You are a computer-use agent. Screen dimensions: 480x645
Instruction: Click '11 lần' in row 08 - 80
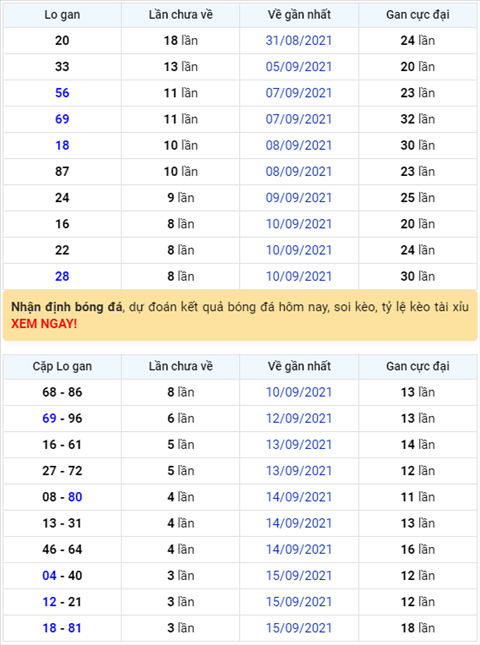point(417,497)
